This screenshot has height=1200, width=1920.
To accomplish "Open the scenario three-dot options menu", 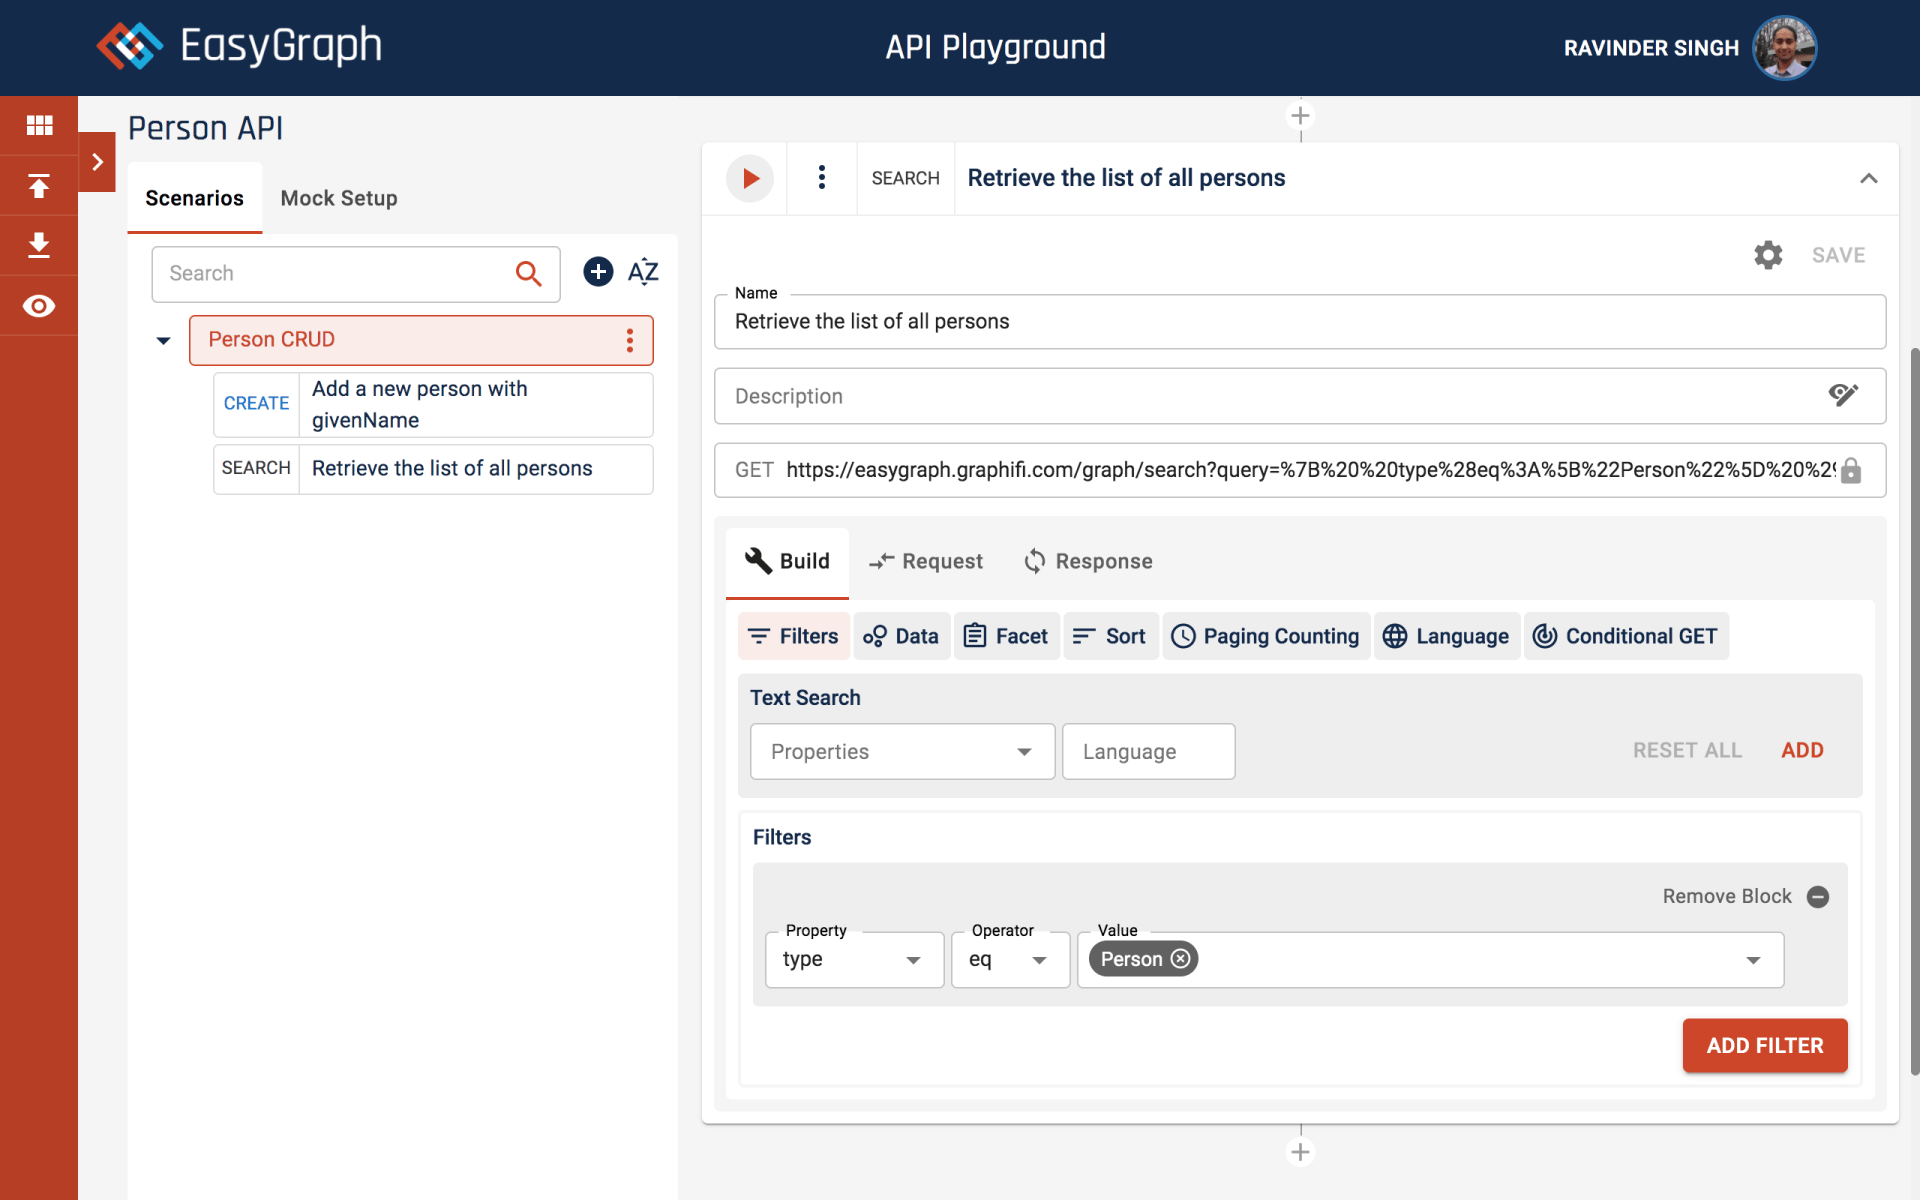I will click(x=821, y=178).
